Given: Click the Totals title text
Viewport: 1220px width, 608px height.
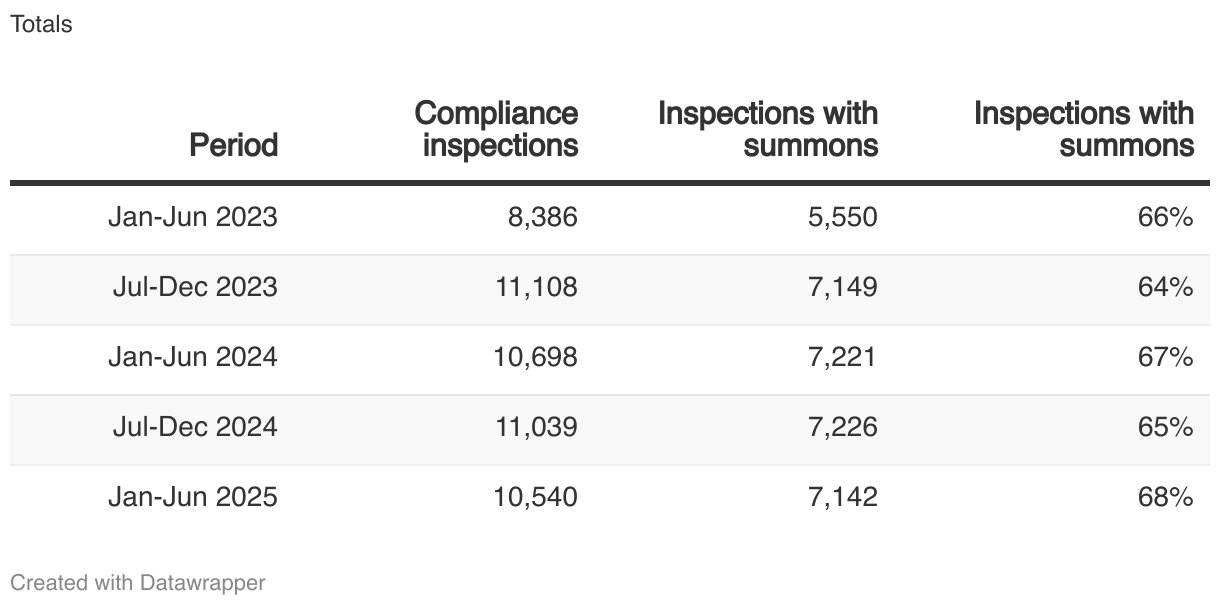Looking at the screenshot, I should pyautogui.click(x=41, y=24).
